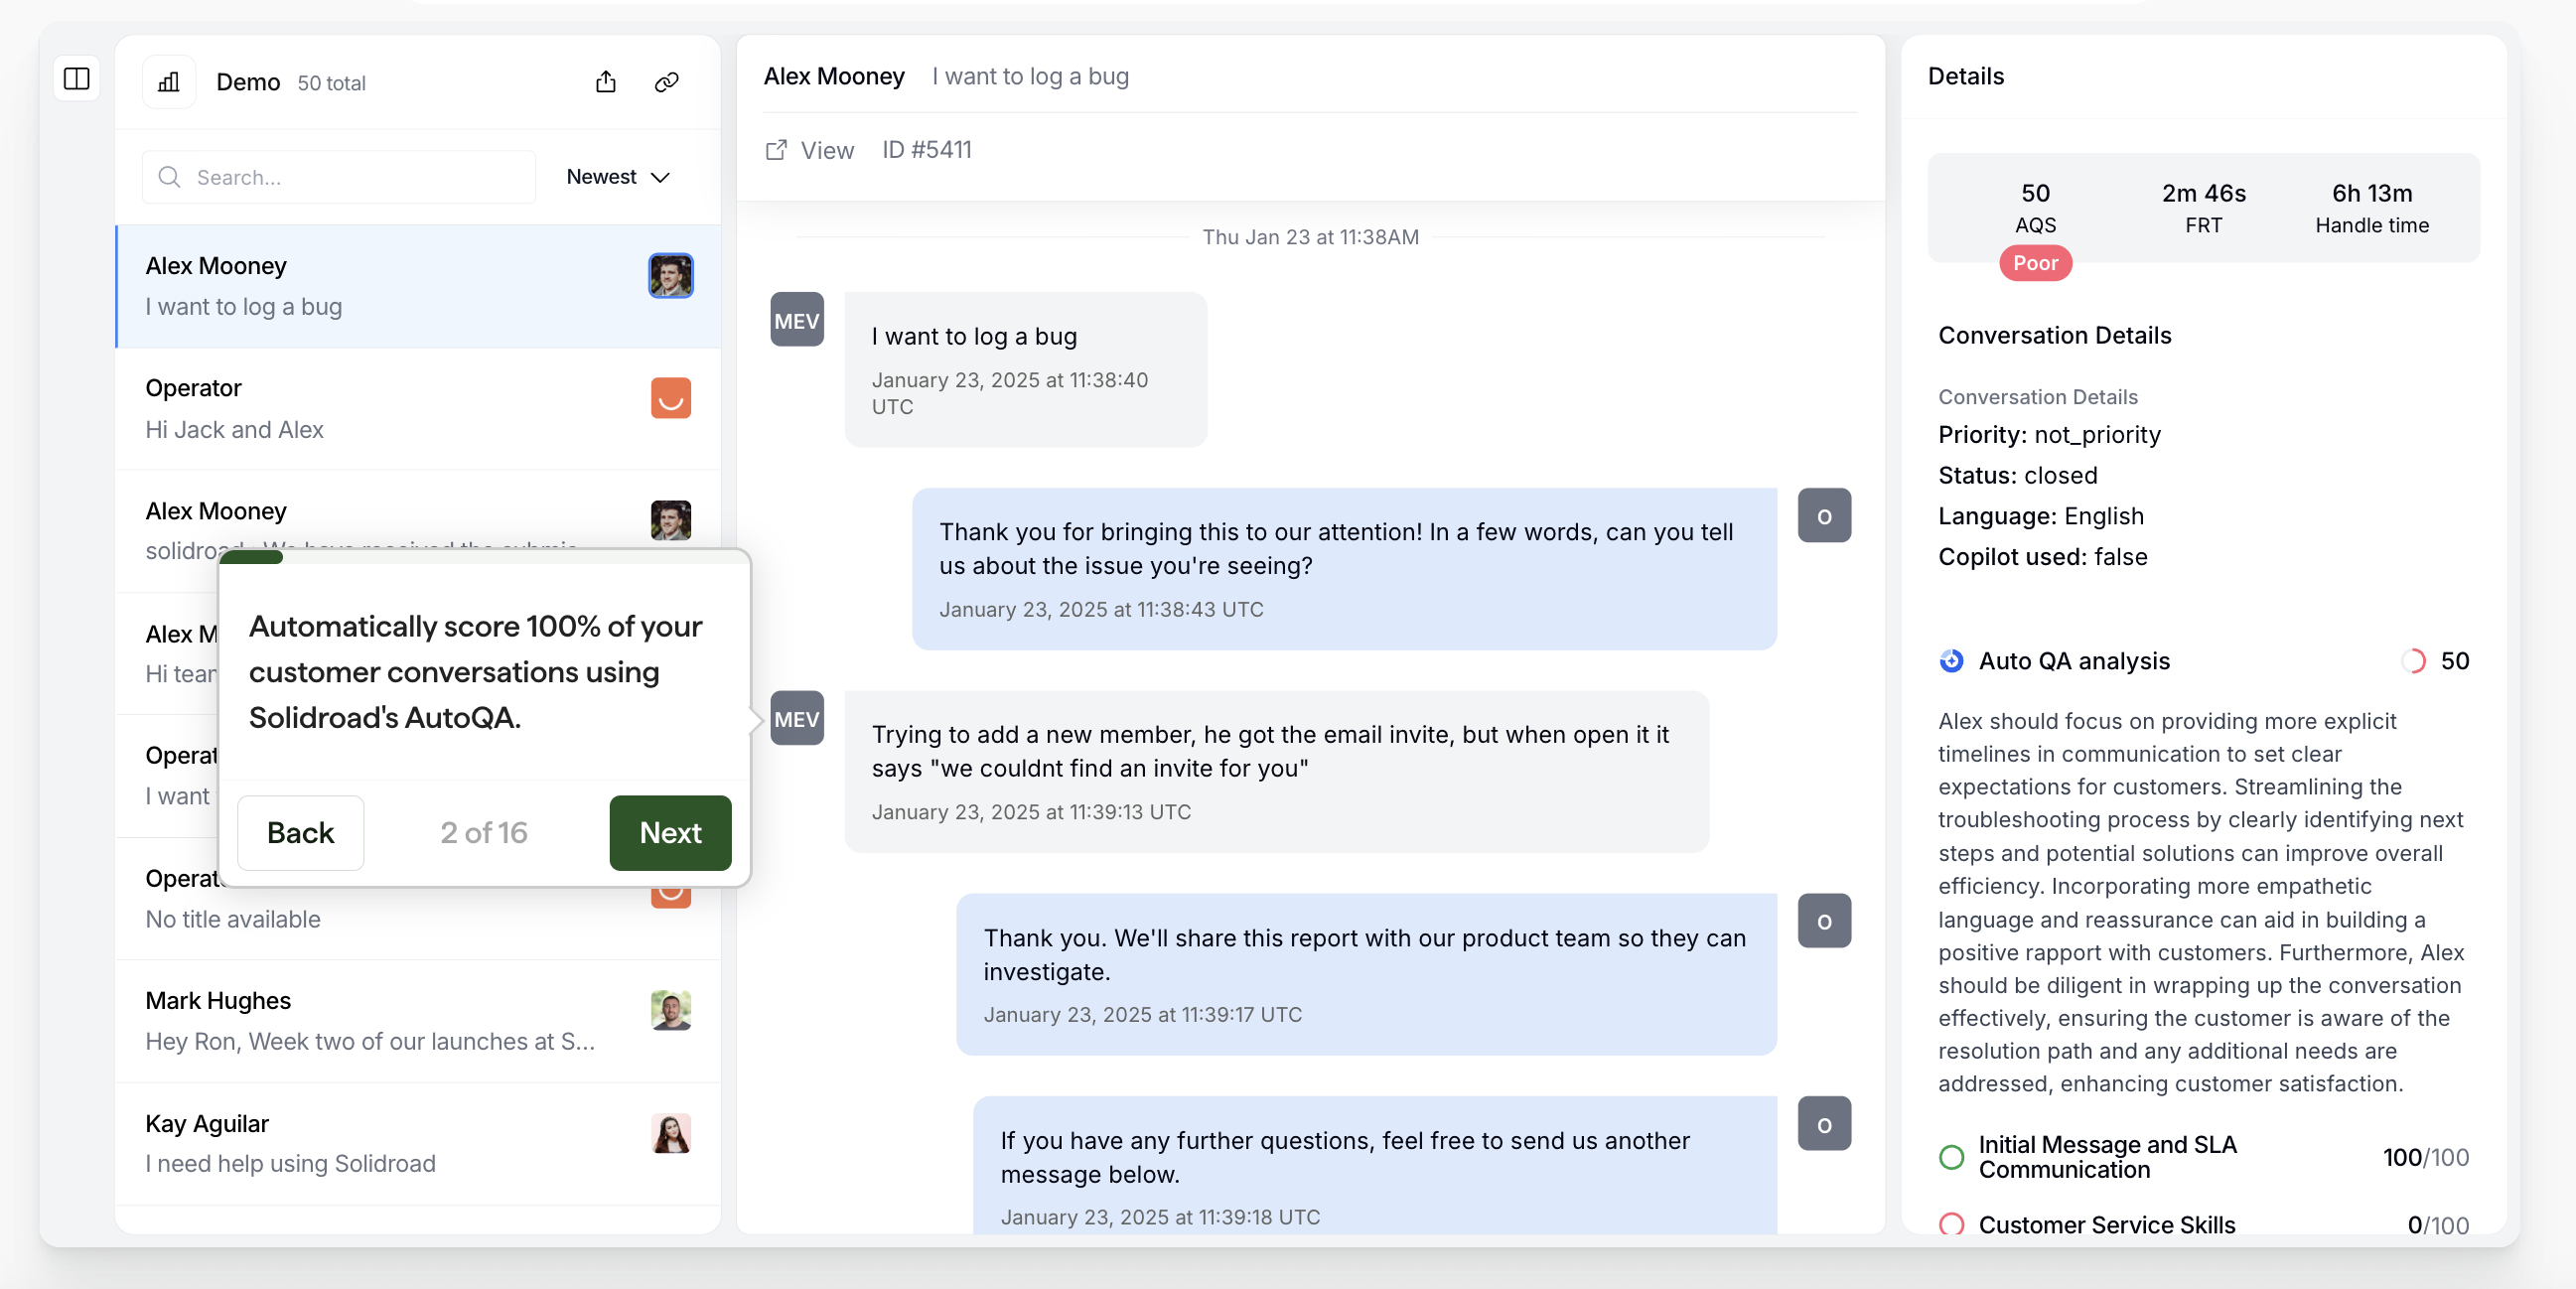
Task: Click the Customer Service Skills status circle
Action: click(1950, 1224)
